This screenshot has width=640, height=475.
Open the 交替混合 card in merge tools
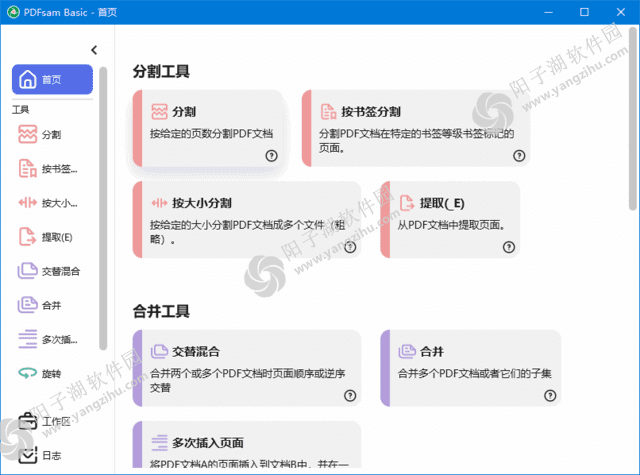(247, 368)
